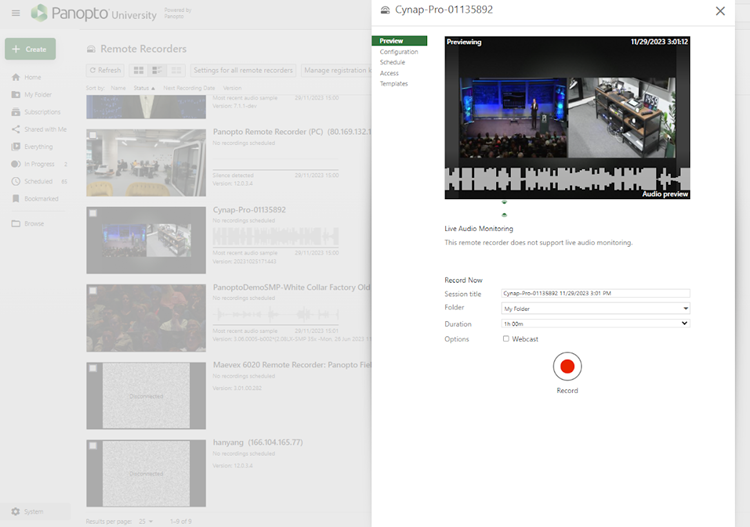Viewport: 750px width, 527px height.
Task: Click the green Create button
Action: tap(30, 49)
